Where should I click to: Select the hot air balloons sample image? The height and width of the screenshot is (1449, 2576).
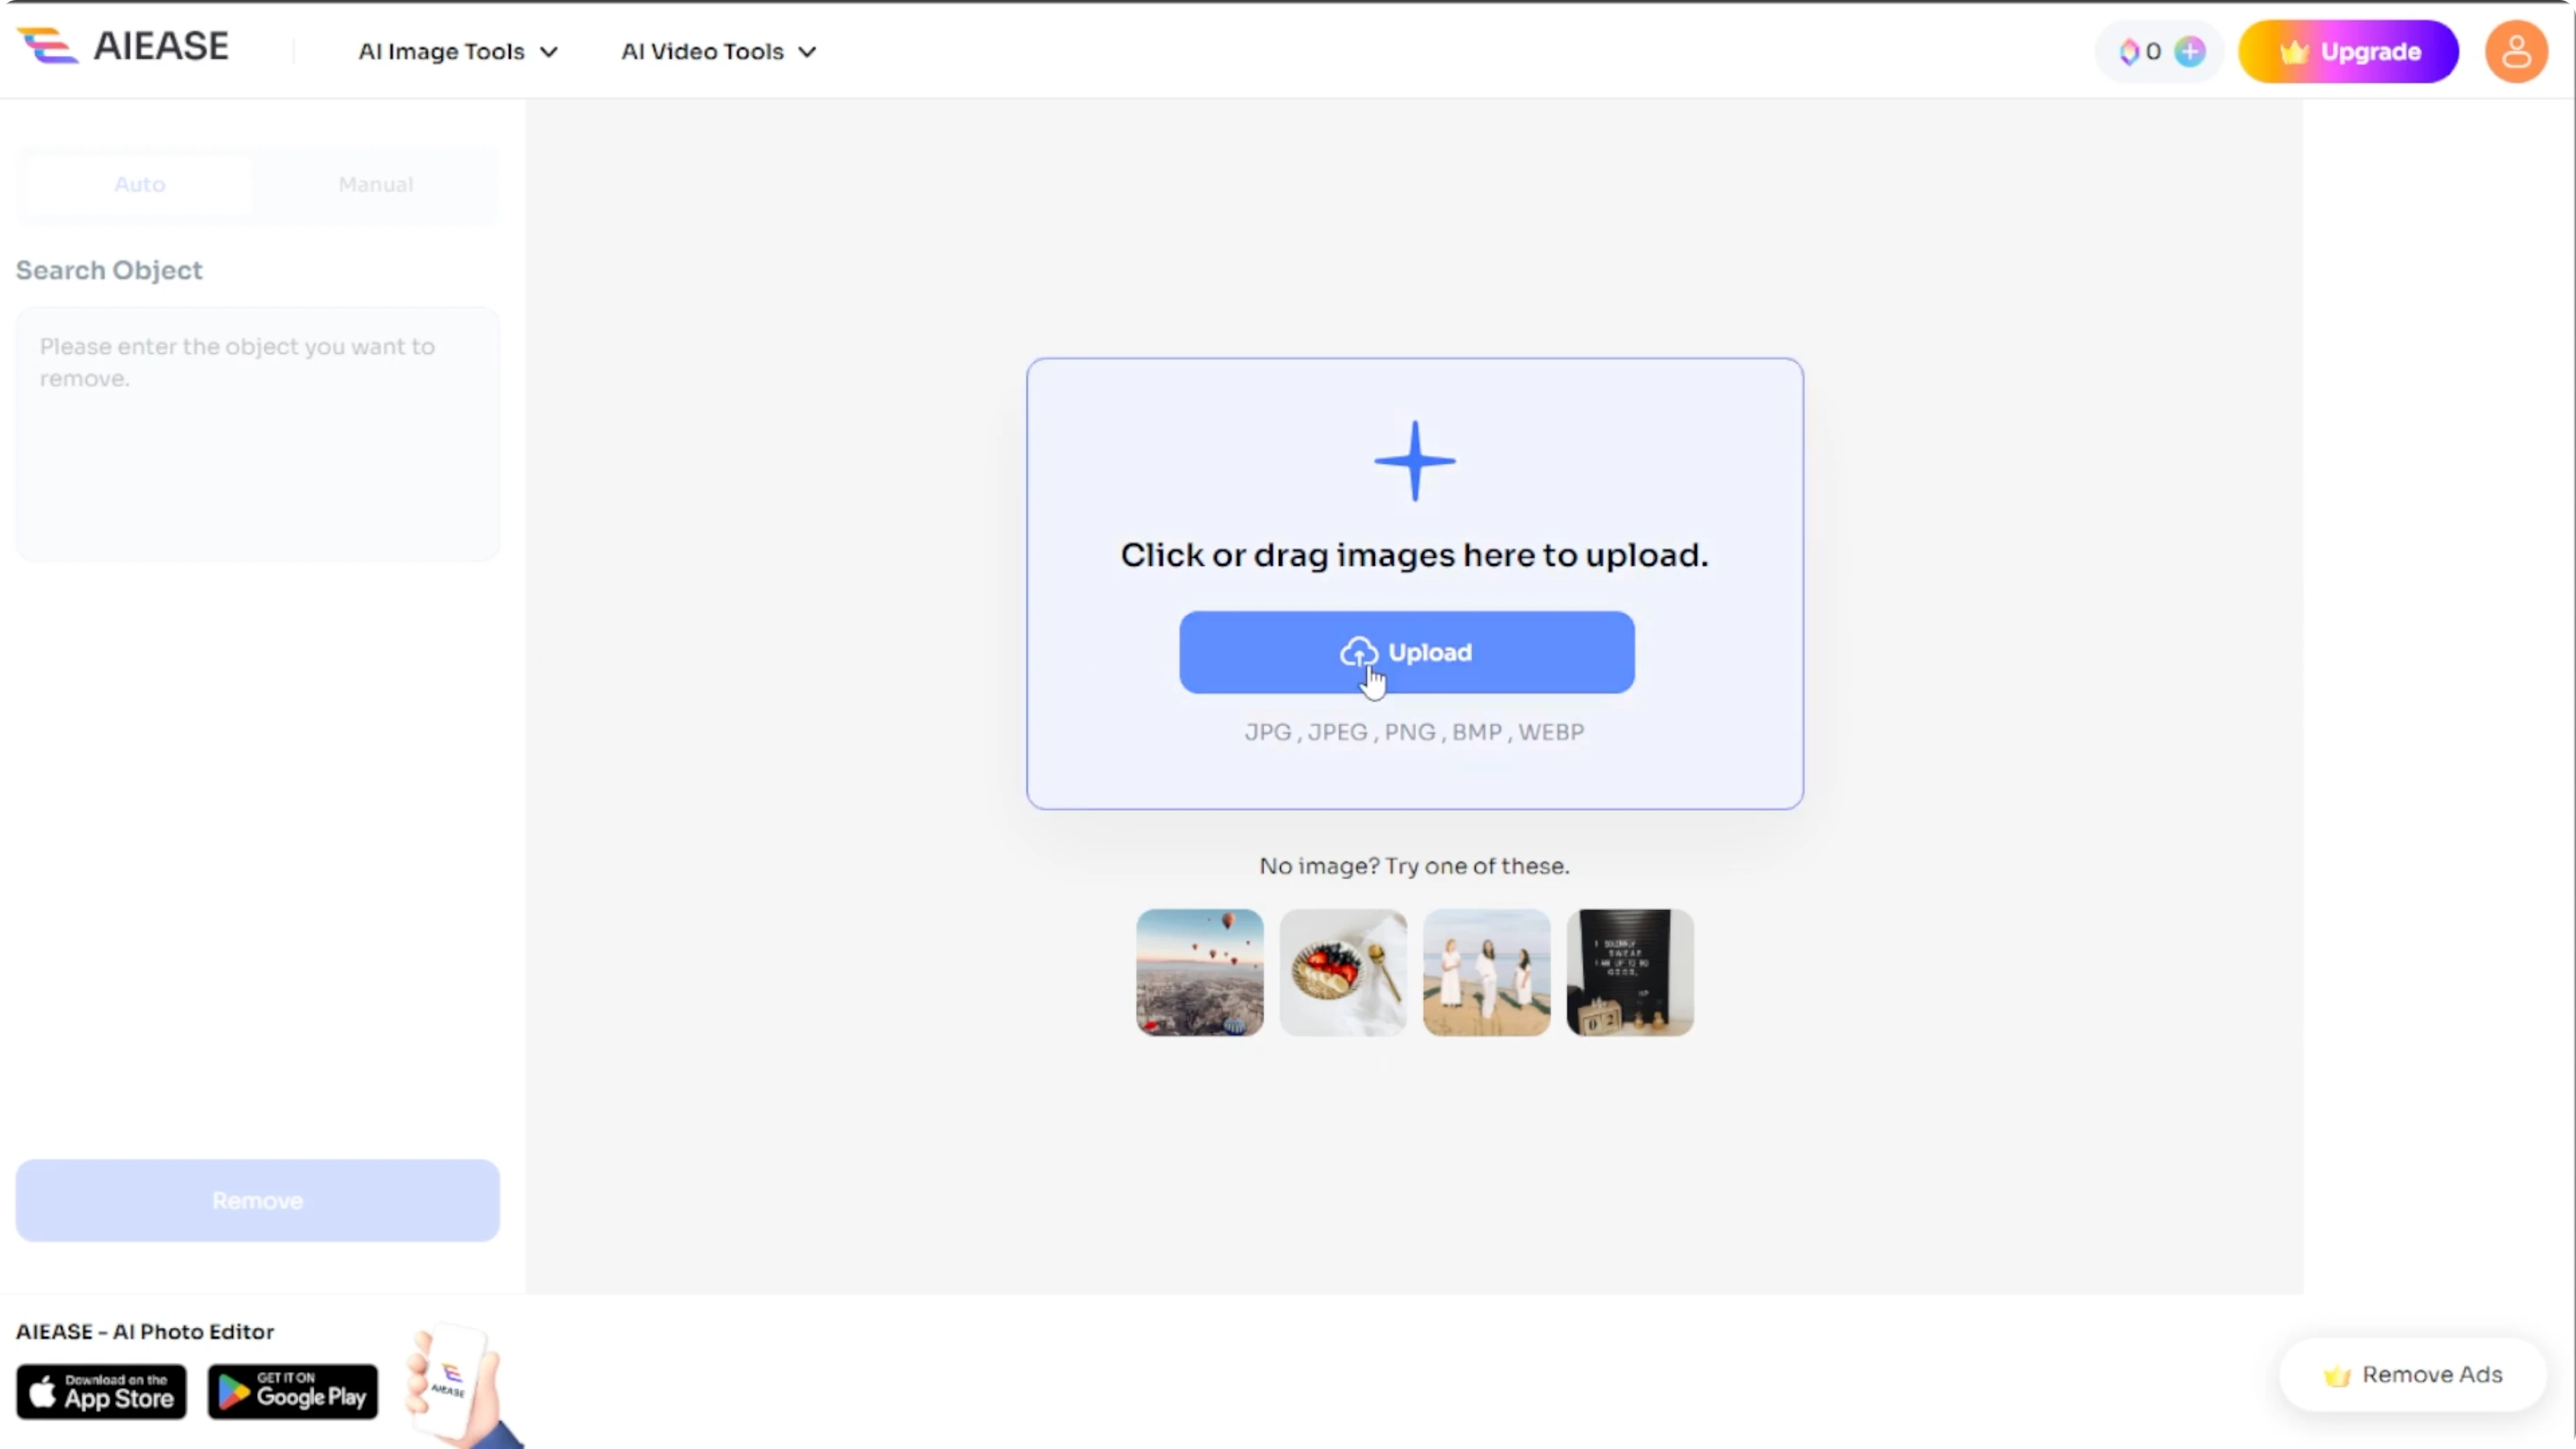tap(1199, 972)
